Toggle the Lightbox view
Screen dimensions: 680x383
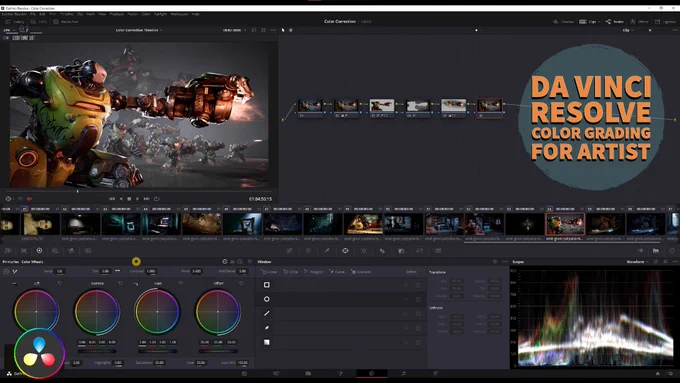tap(665, 21)
